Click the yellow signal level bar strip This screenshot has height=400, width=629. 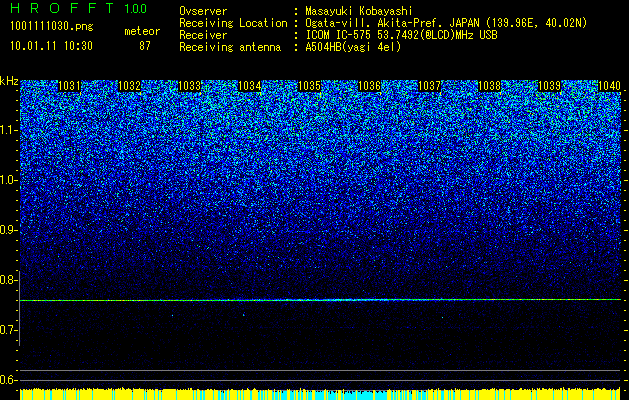[320, 394]
